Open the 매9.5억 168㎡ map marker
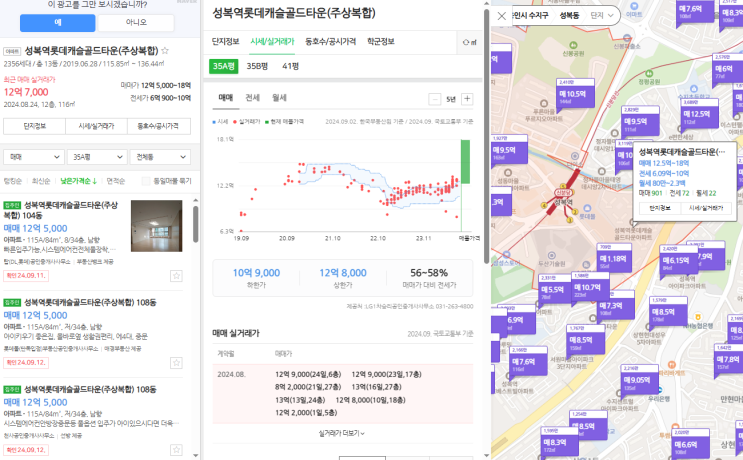This screenshot has width=743, height=460. (508, 150)
